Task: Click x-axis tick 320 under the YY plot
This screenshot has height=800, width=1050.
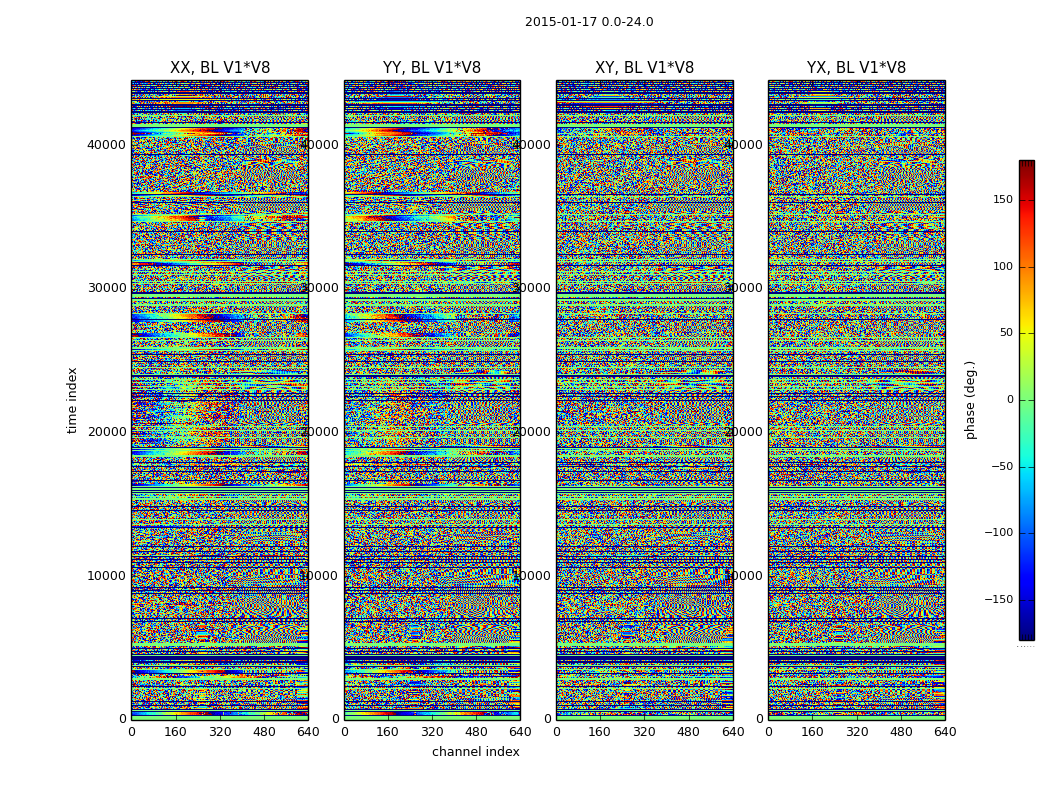Action: tap(432, 732)
